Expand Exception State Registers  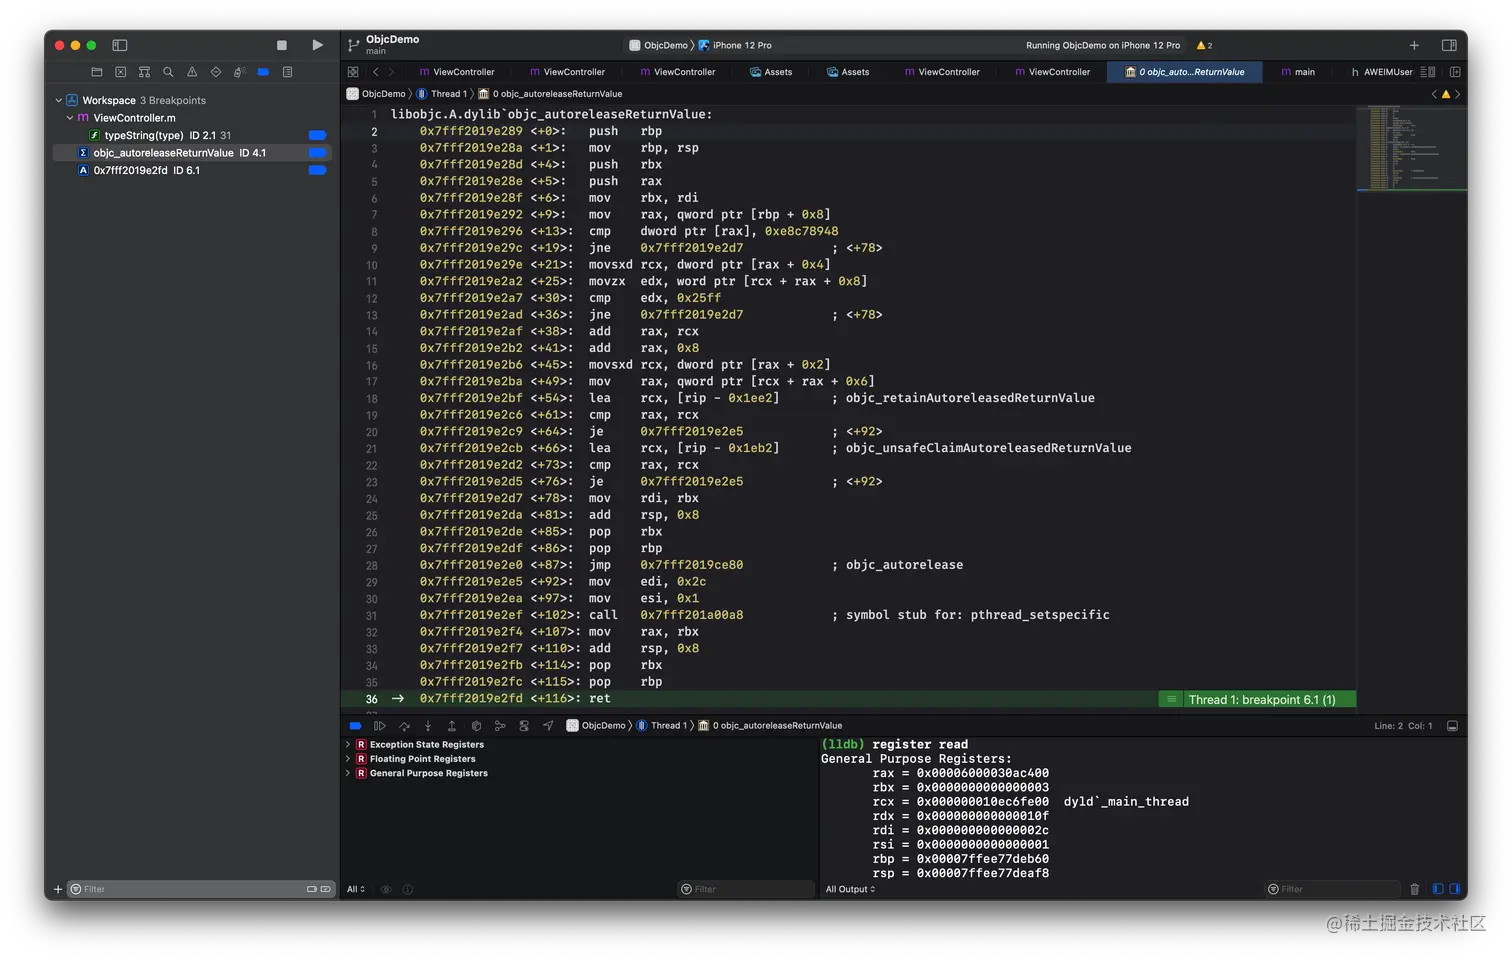348,745
